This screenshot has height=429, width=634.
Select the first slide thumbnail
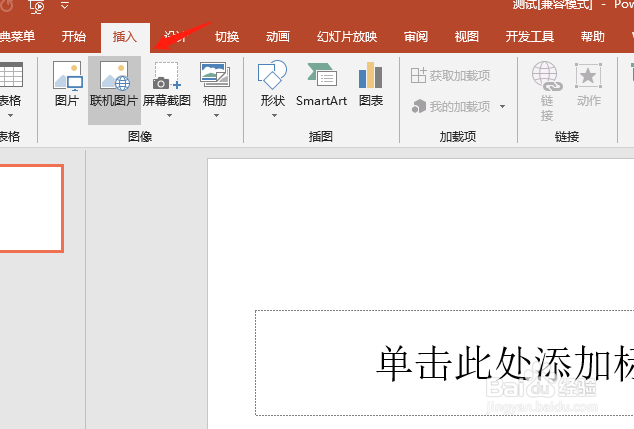32,209
